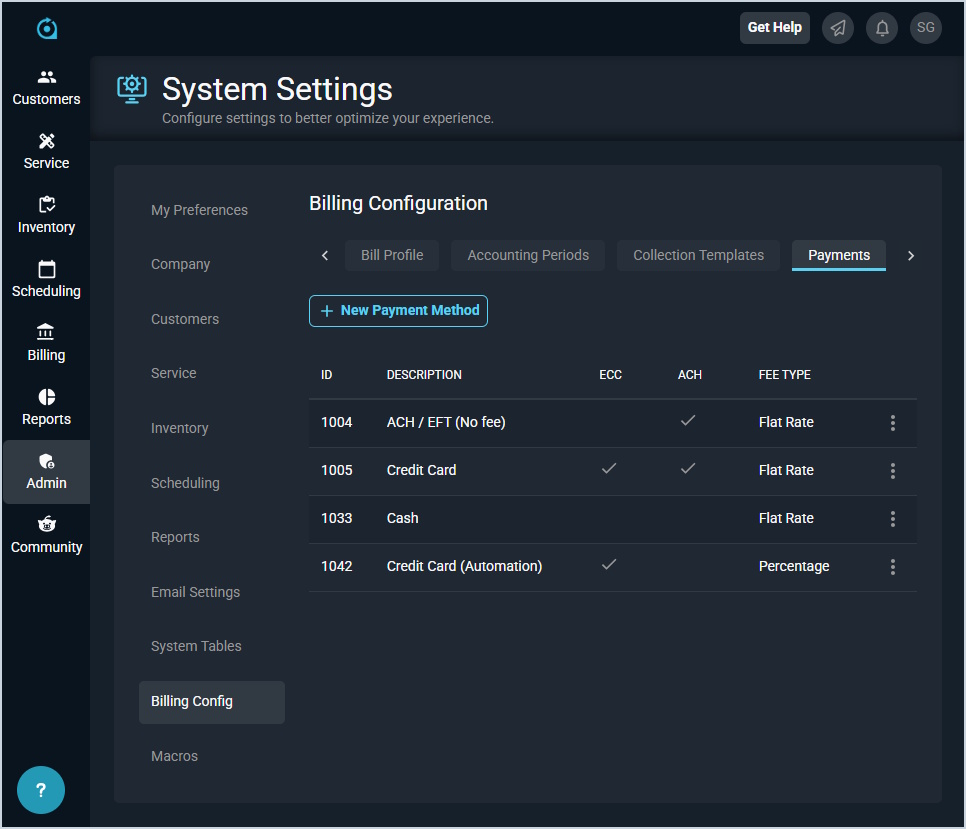Switch to the Accounting Periods tab
The image size is (966, 829).
coord(528,255)
